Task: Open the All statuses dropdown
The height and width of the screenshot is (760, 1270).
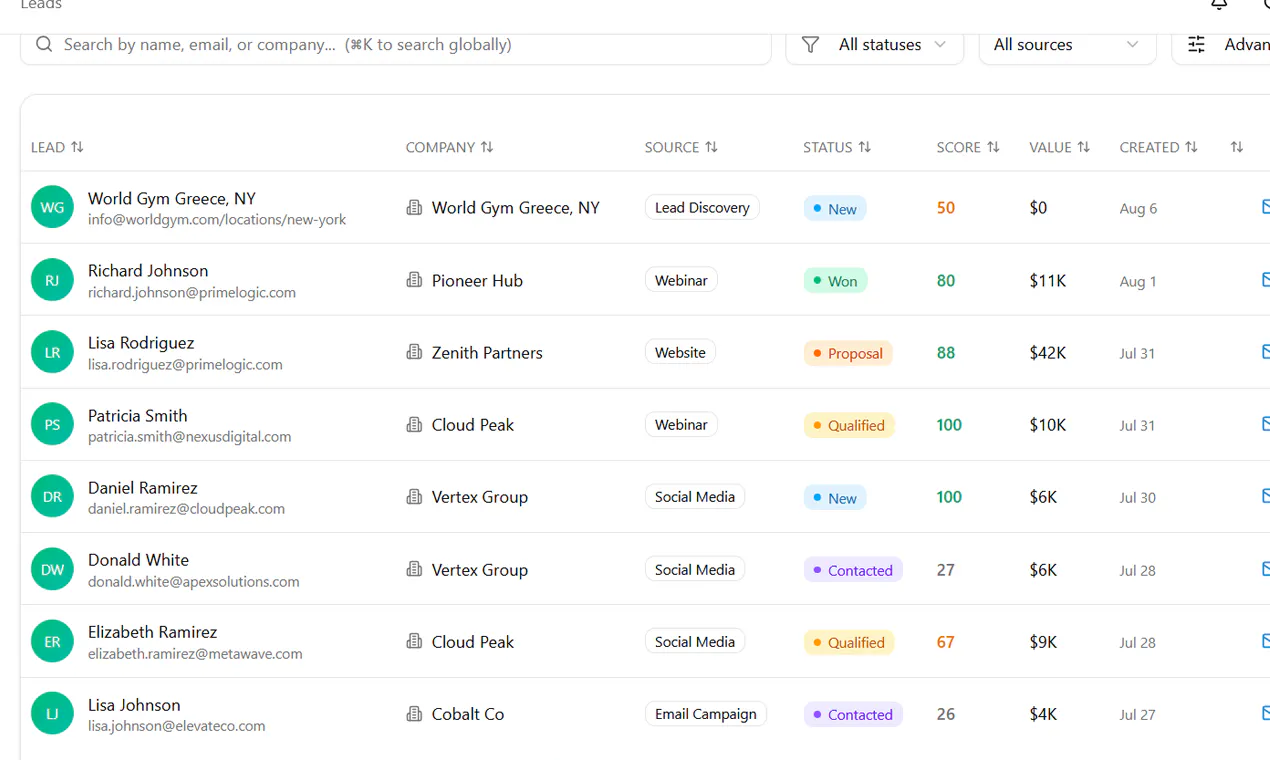Action: (x=875, y=45)
